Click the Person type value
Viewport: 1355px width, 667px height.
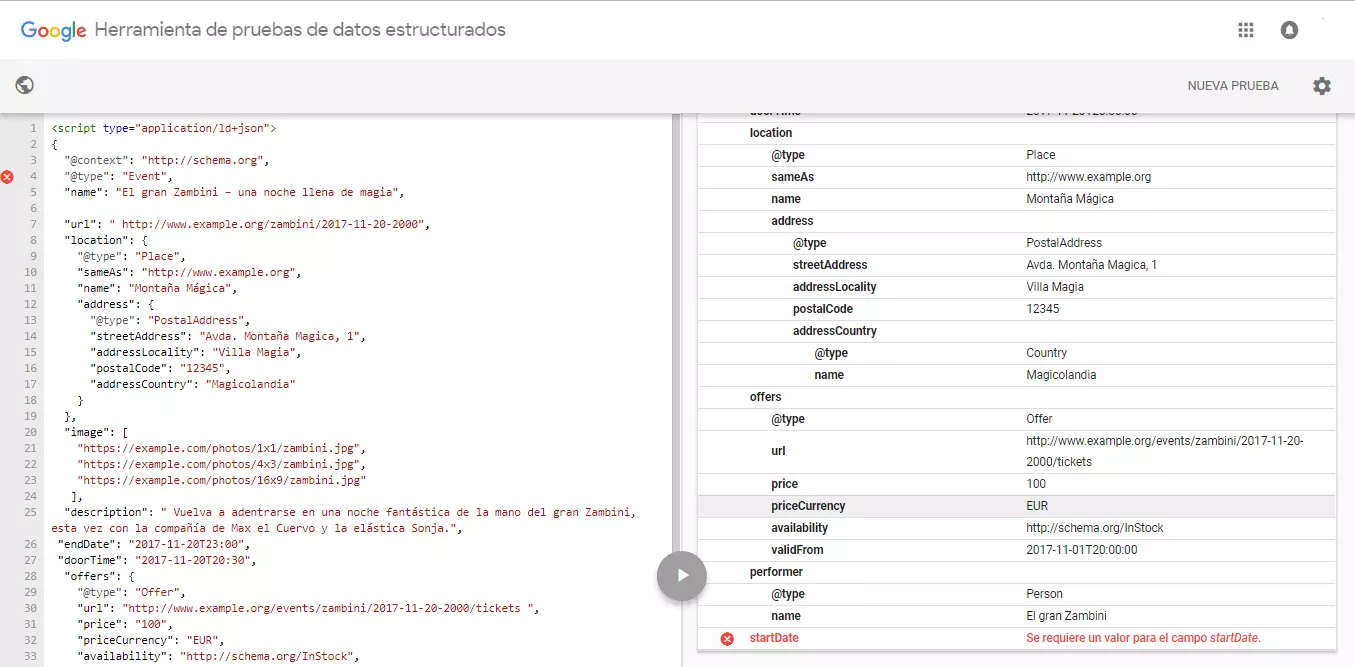[1044, 594]
